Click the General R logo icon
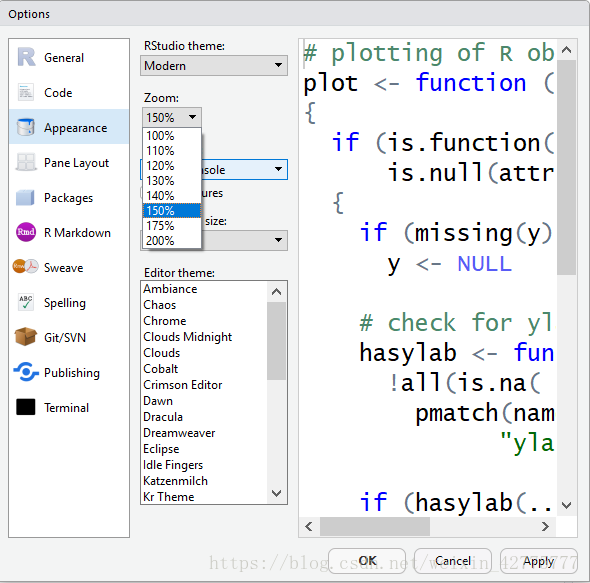The width and height of the screenshot is (590, 583). 26,57
